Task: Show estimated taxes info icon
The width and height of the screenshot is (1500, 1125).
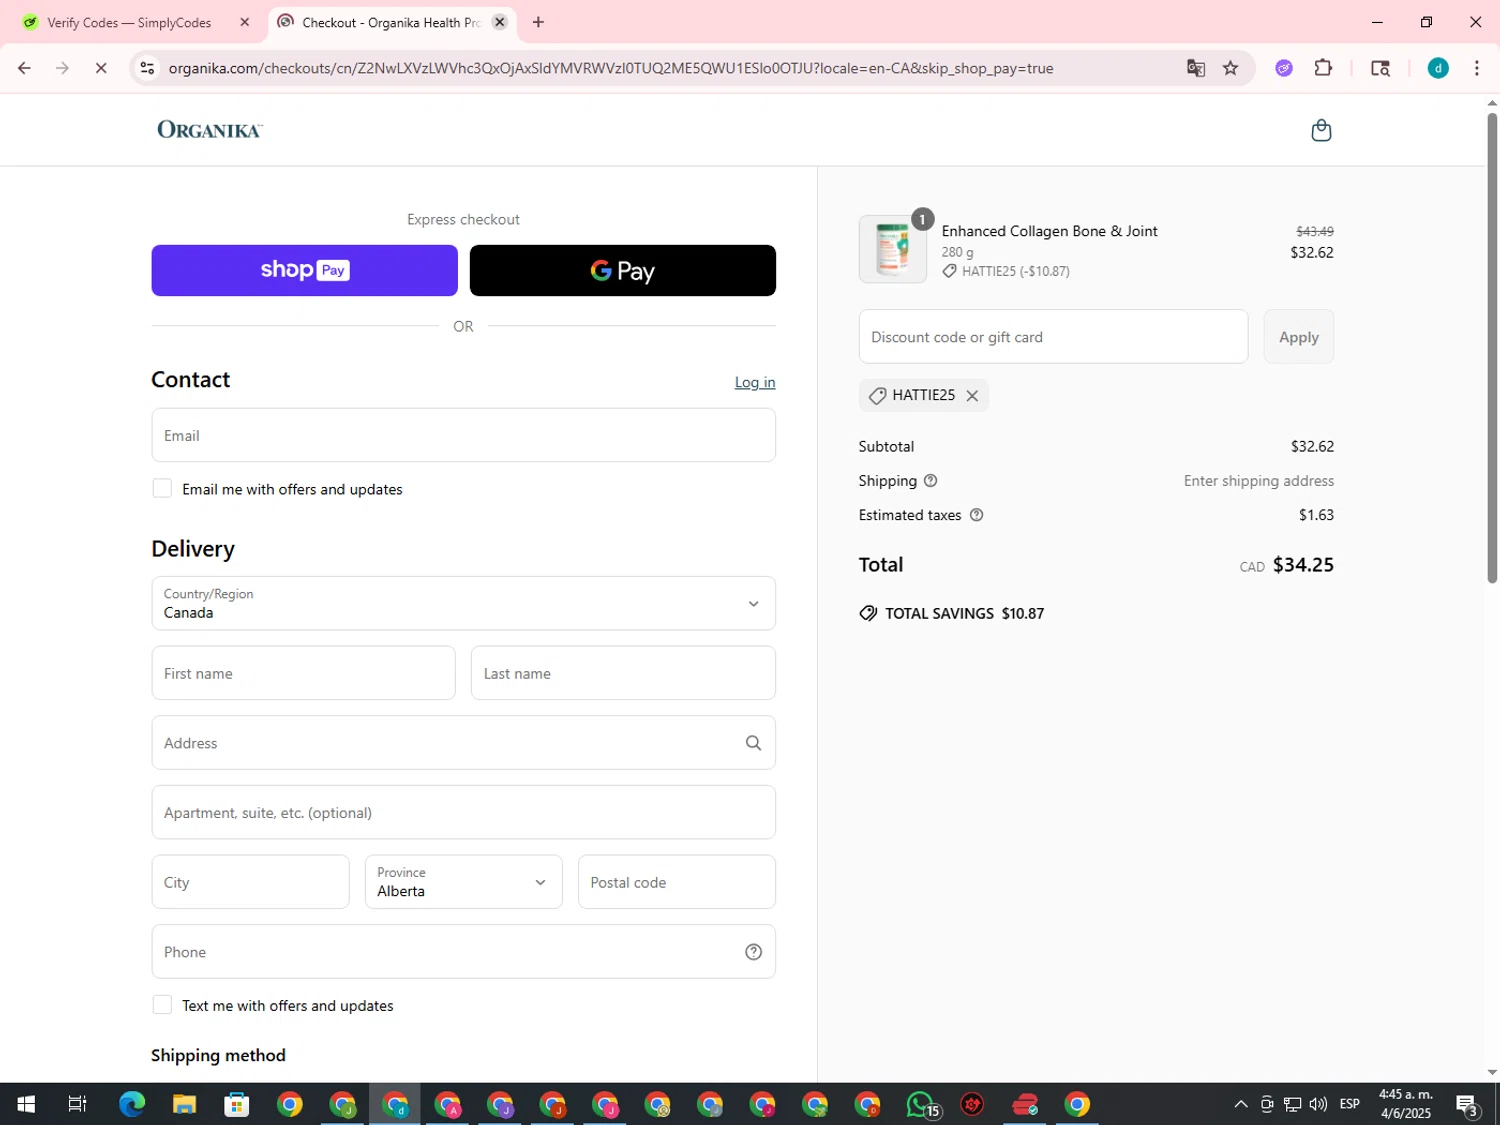Action: coord(977,515)
